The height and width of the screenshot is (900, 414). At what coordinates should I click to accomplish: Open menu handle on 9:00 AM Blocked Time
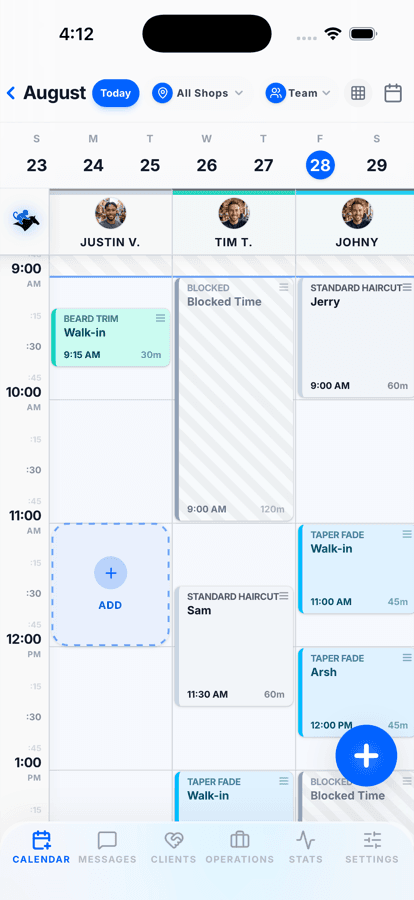click(284, 288)
